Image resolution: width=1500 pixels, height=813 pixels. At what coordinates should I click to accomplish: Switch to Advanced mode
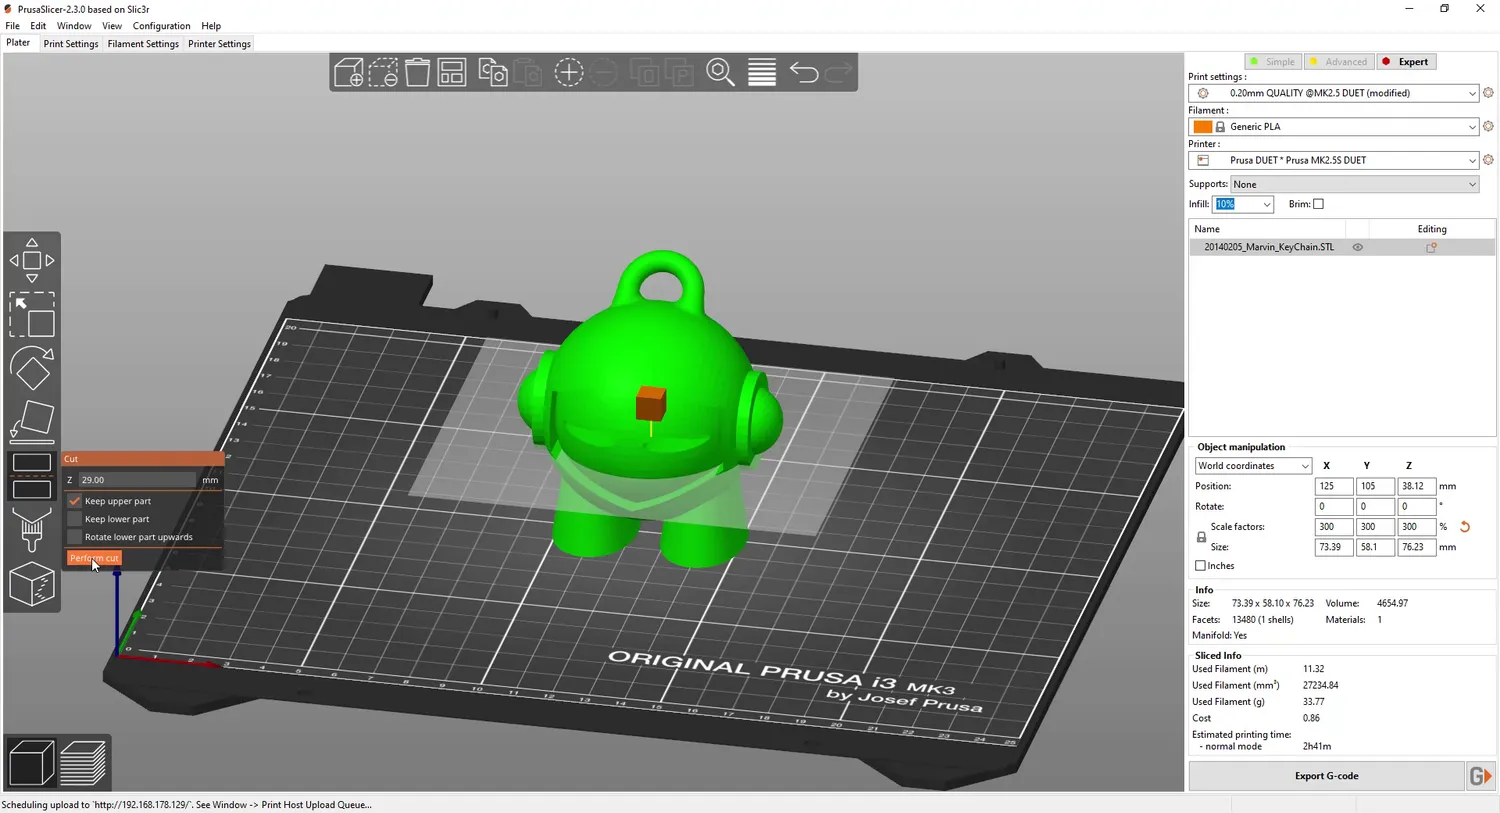click(1338, 62)
